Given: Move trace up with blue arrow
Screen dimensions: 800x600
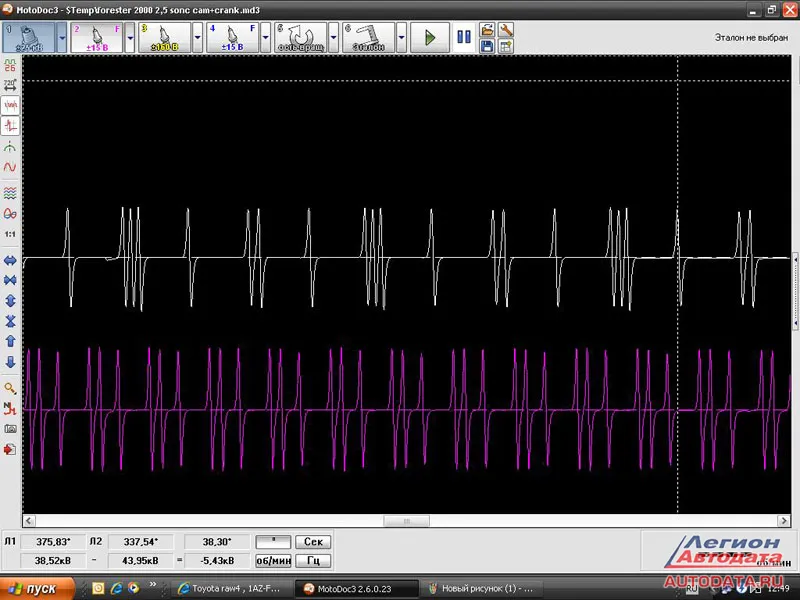Looking at the screenshot, I should [x=10, y=341].
